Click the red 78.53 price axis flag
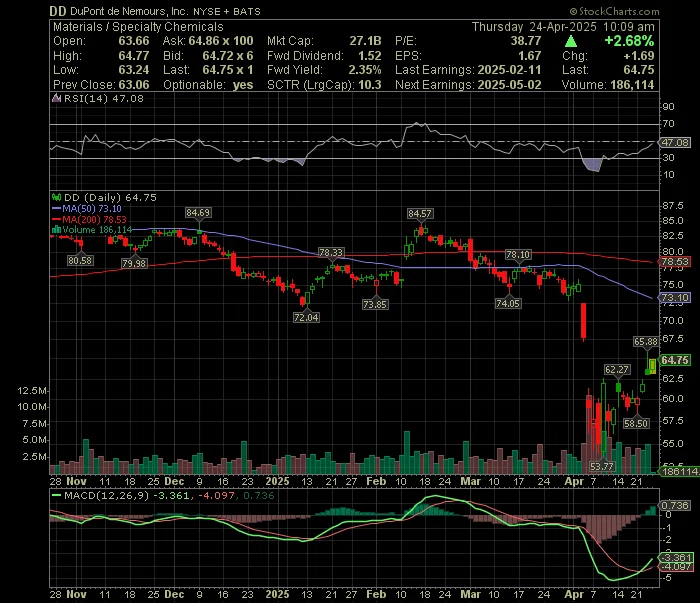 click(x=675, y=262)
